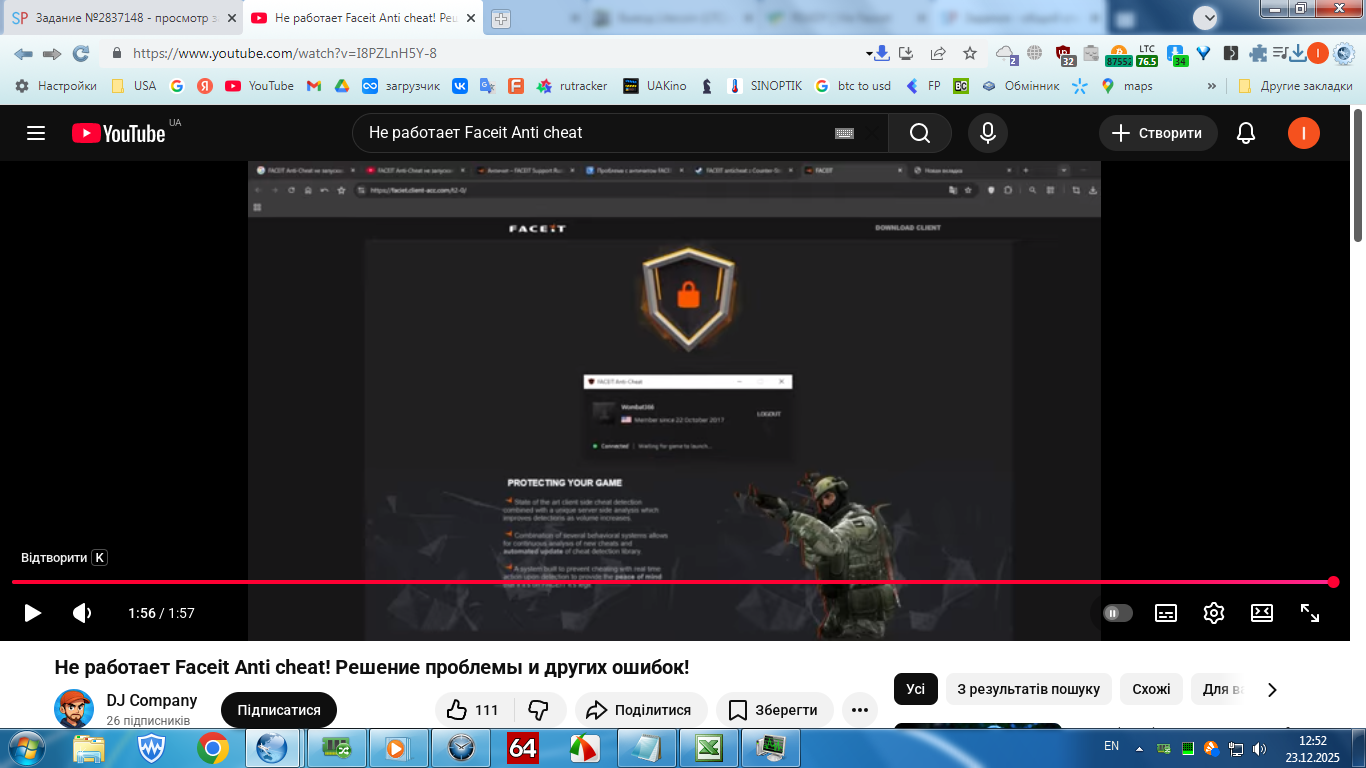Viewport: 1366px width, 768px height.
Task: Mute the video volume
Action: [82, 613]
